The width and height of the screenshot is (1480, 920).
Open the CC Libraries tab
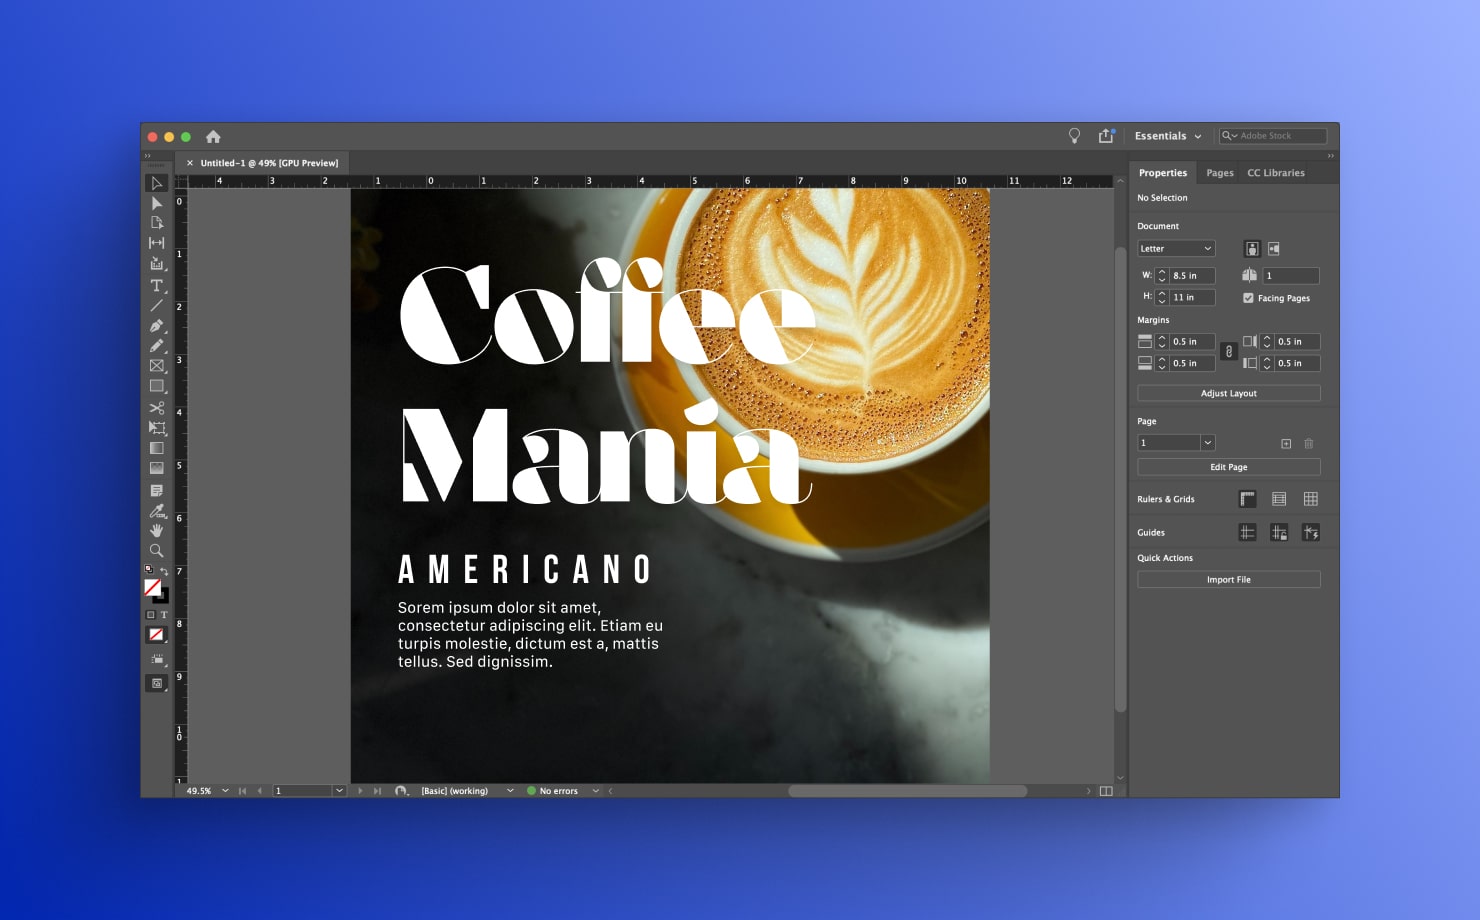(x=1275, y=172)
